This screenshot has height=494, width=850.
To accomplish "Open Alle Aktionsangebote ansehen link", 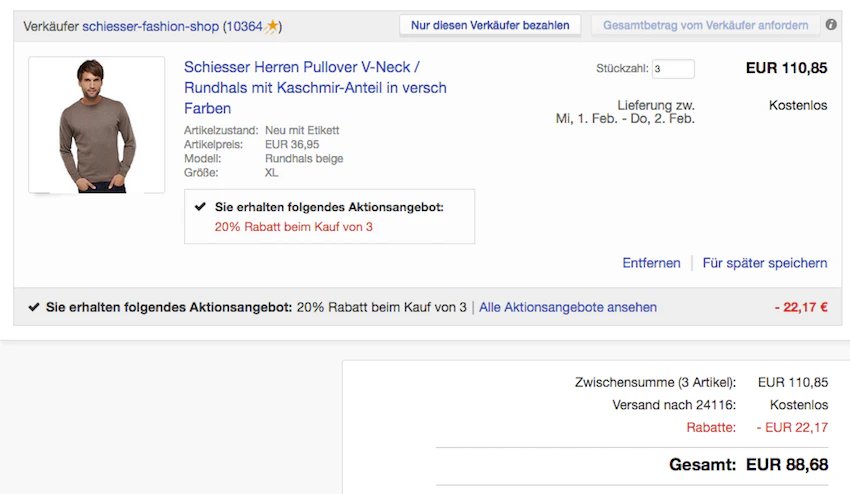I will 568,307.
